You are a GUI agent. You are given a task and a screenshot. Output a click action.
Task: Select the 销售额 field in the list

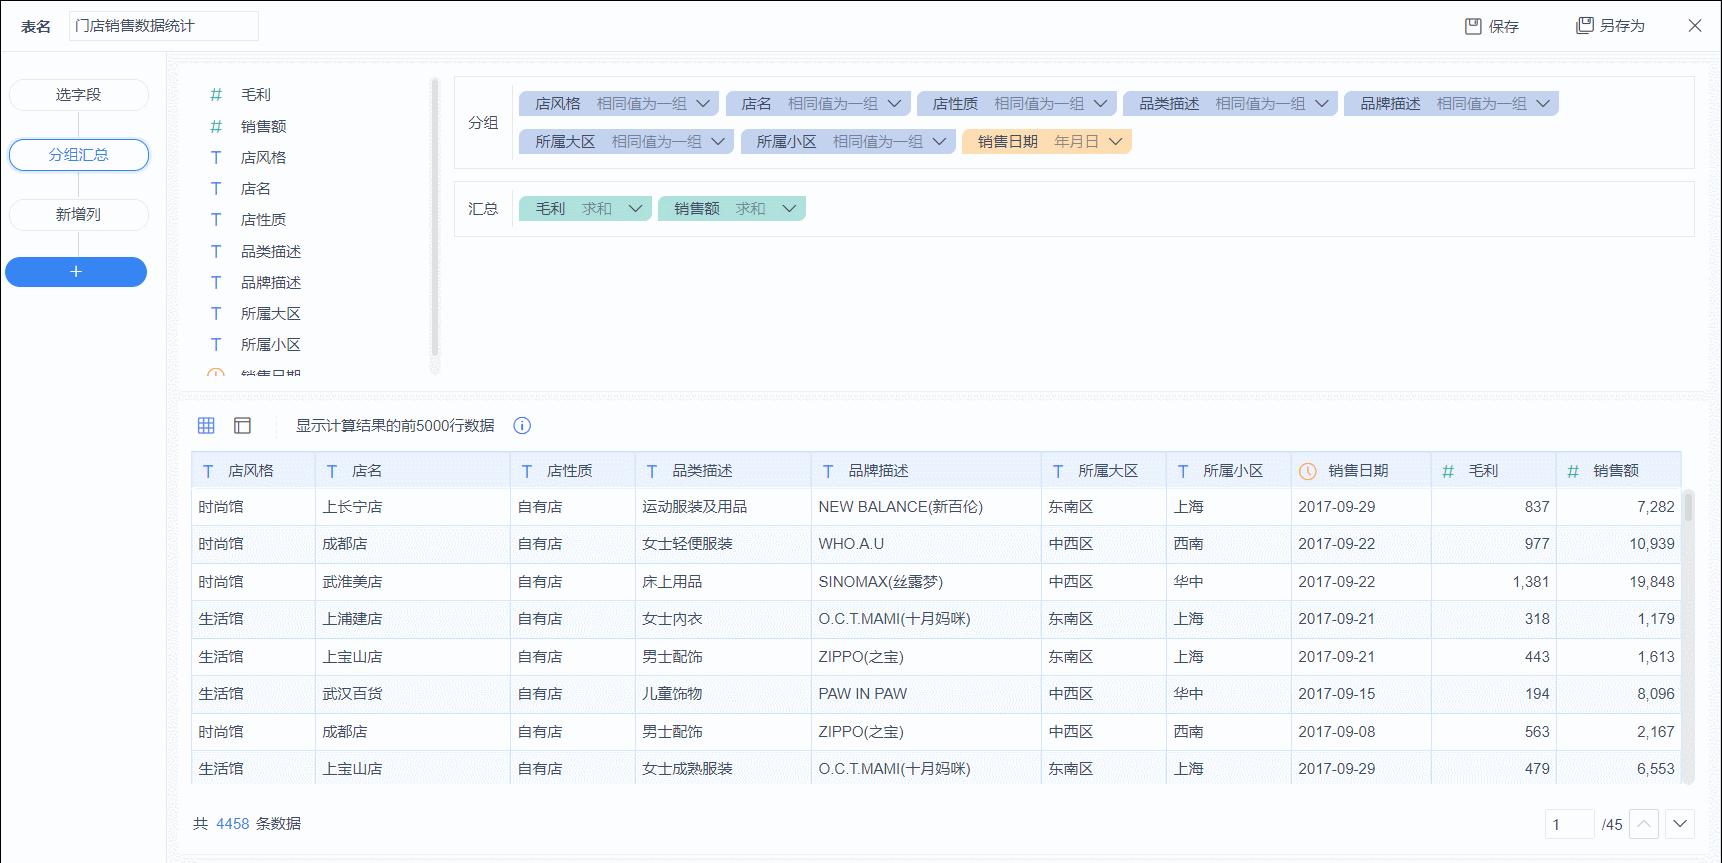tap(264, 126)
